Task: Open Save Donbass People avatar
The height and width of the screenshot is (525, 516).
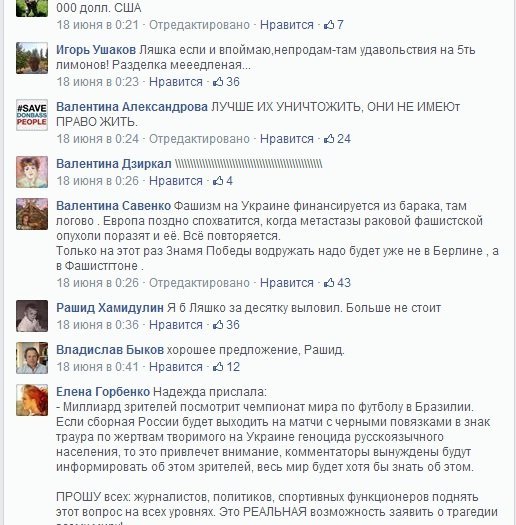Action: (x=32, y=115)
